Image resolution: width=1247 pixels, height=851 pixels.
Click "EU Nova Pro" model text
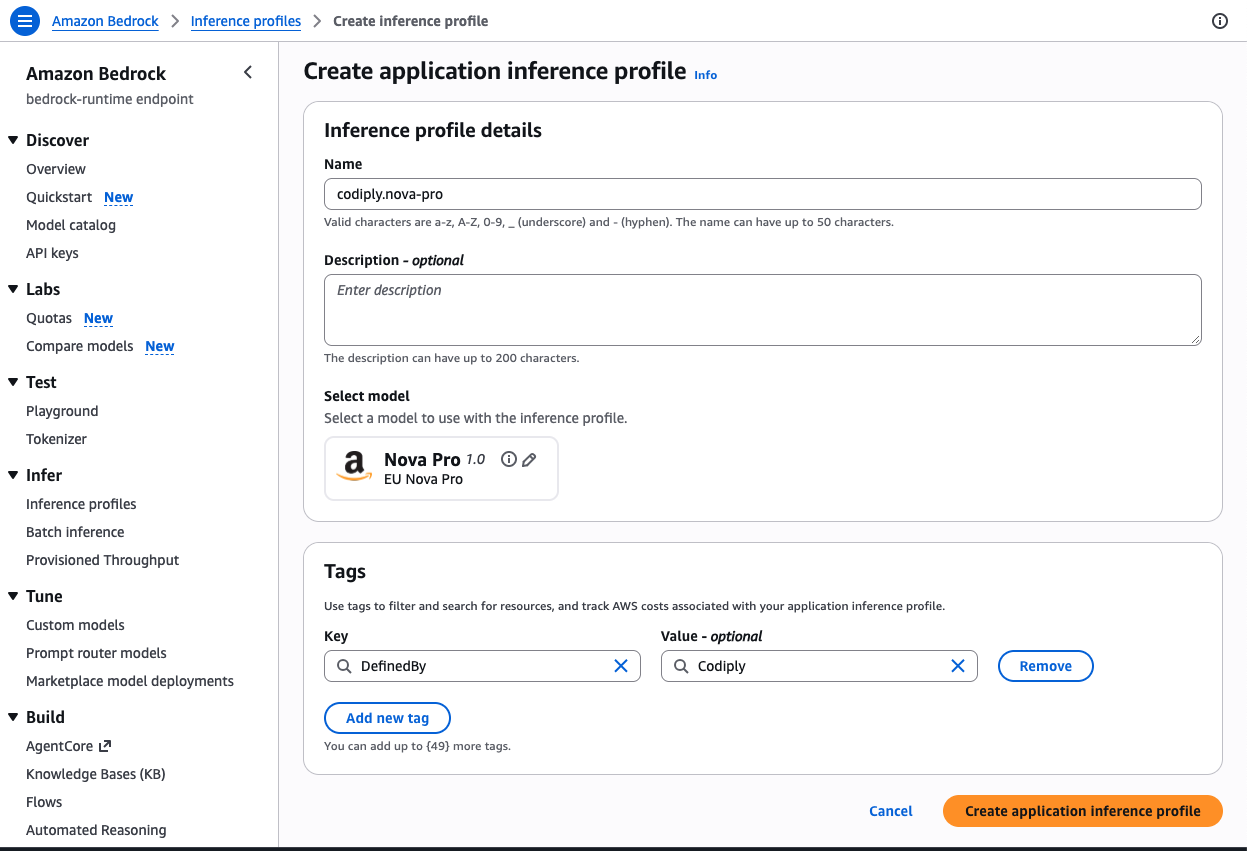tap(423, 479)
